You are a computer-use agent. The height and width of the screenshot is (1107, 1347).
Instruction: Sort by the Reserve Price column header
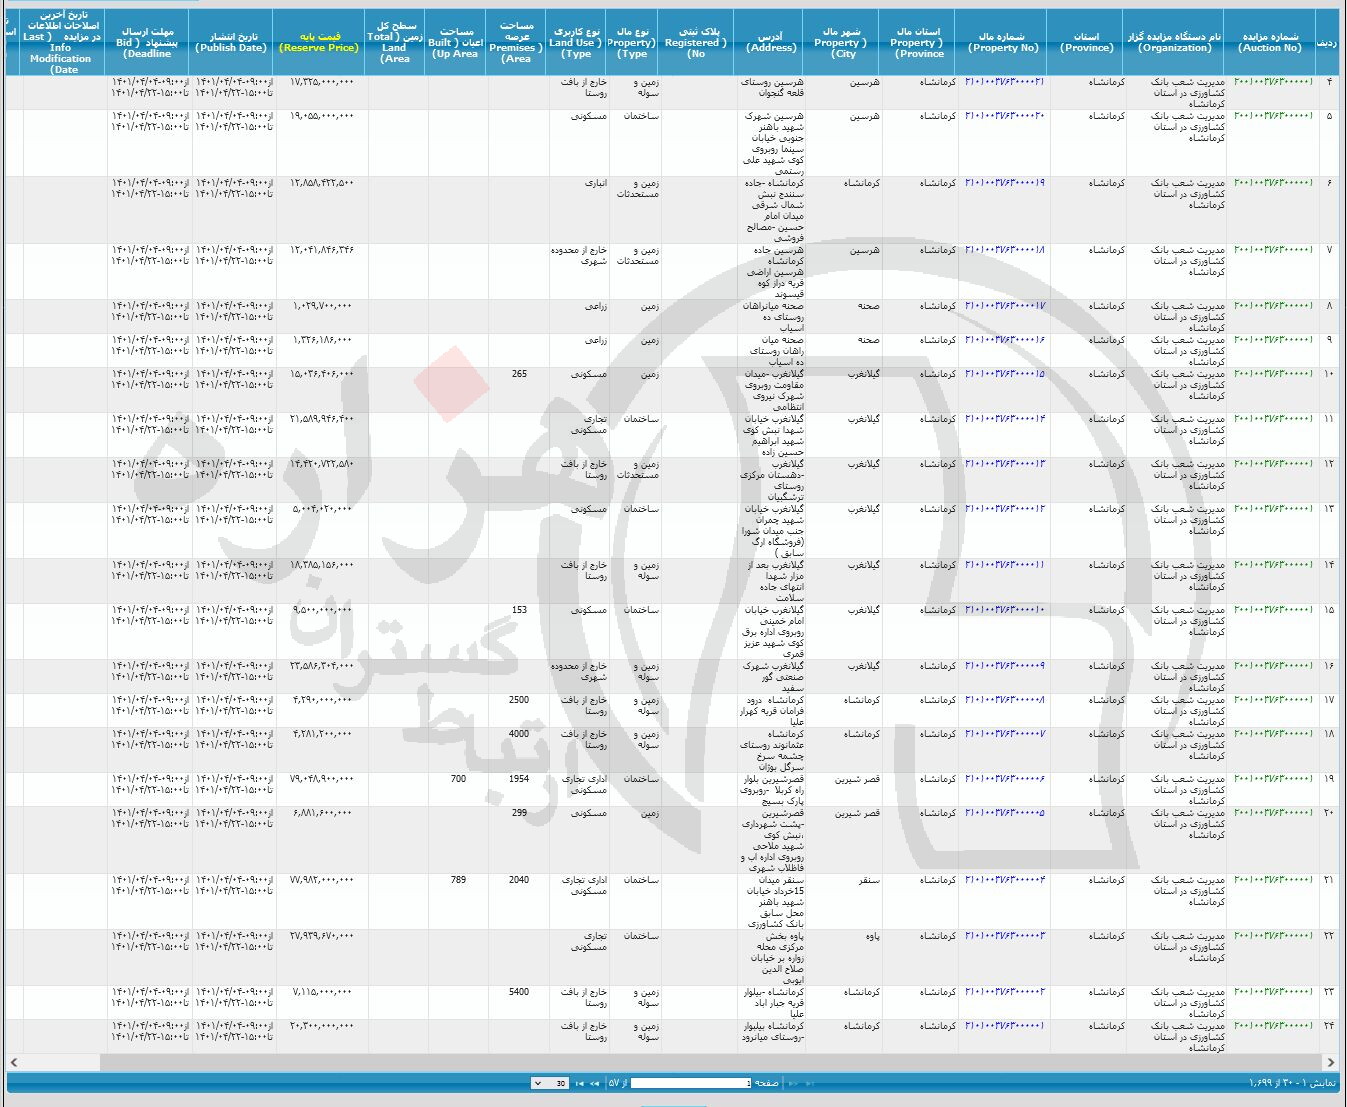point(319,42)
